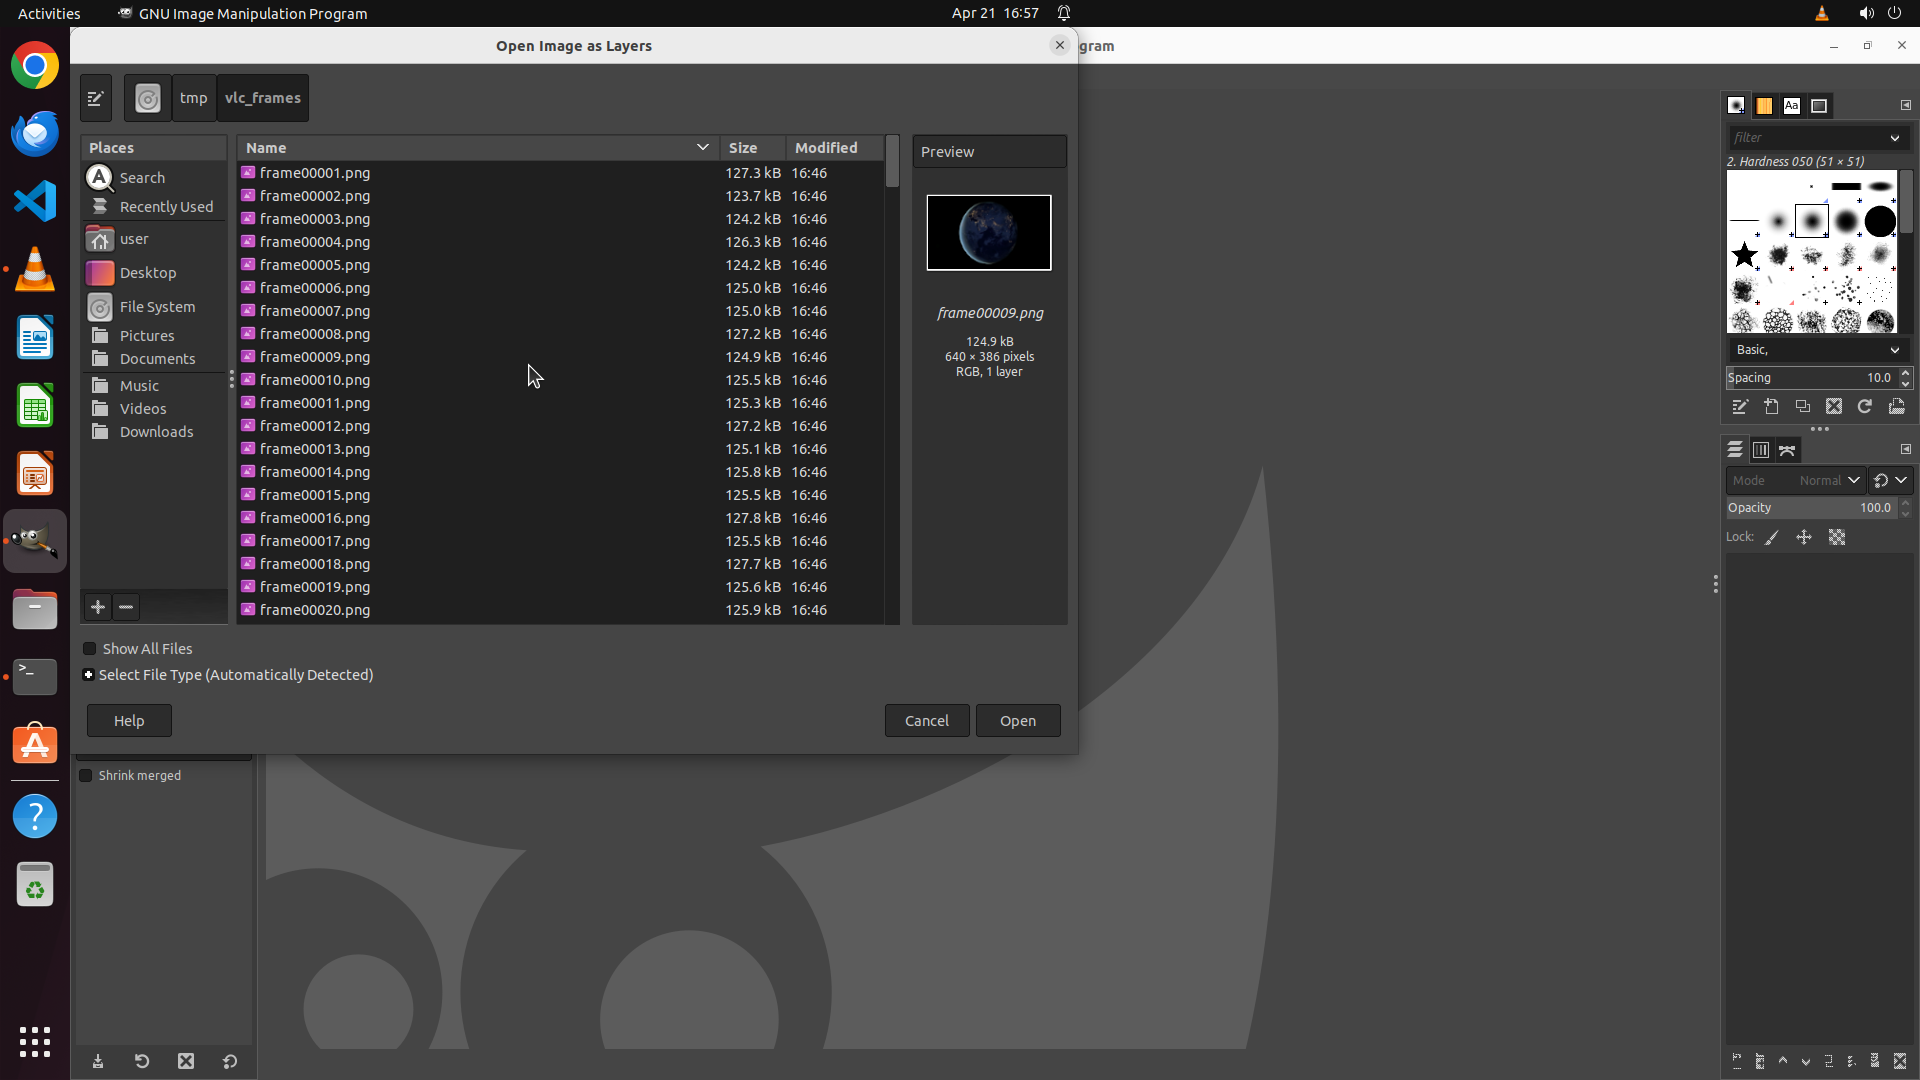Open the Basic brush tag dropdown
Screen dimensions: 1920x1080
(x=1816, y=350)
